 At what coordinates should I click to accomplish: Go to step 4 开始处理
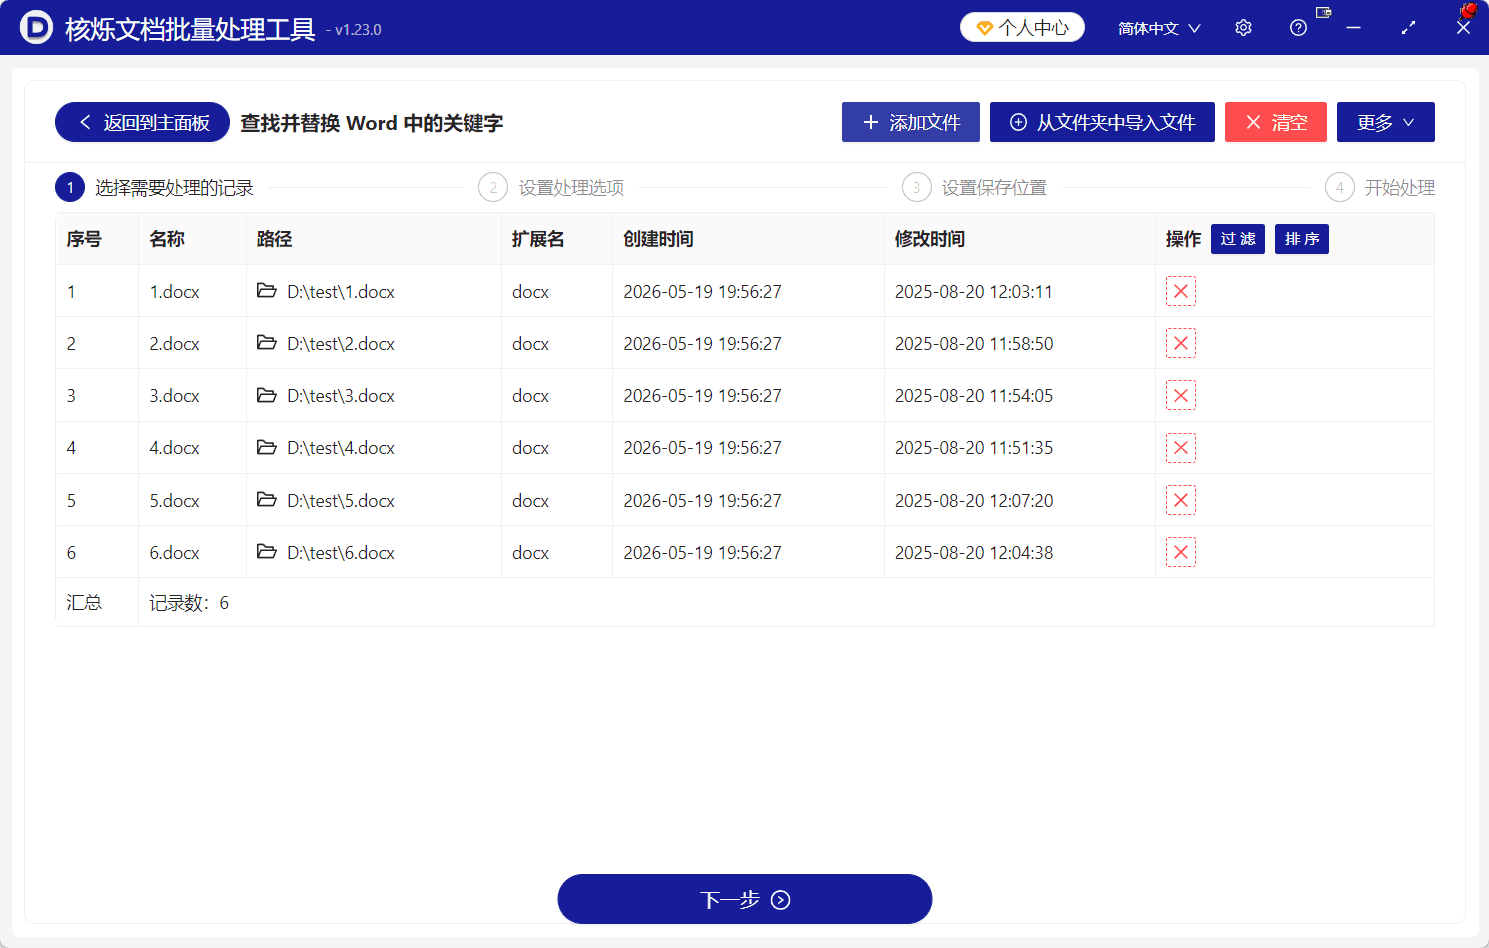[1380, 187]
